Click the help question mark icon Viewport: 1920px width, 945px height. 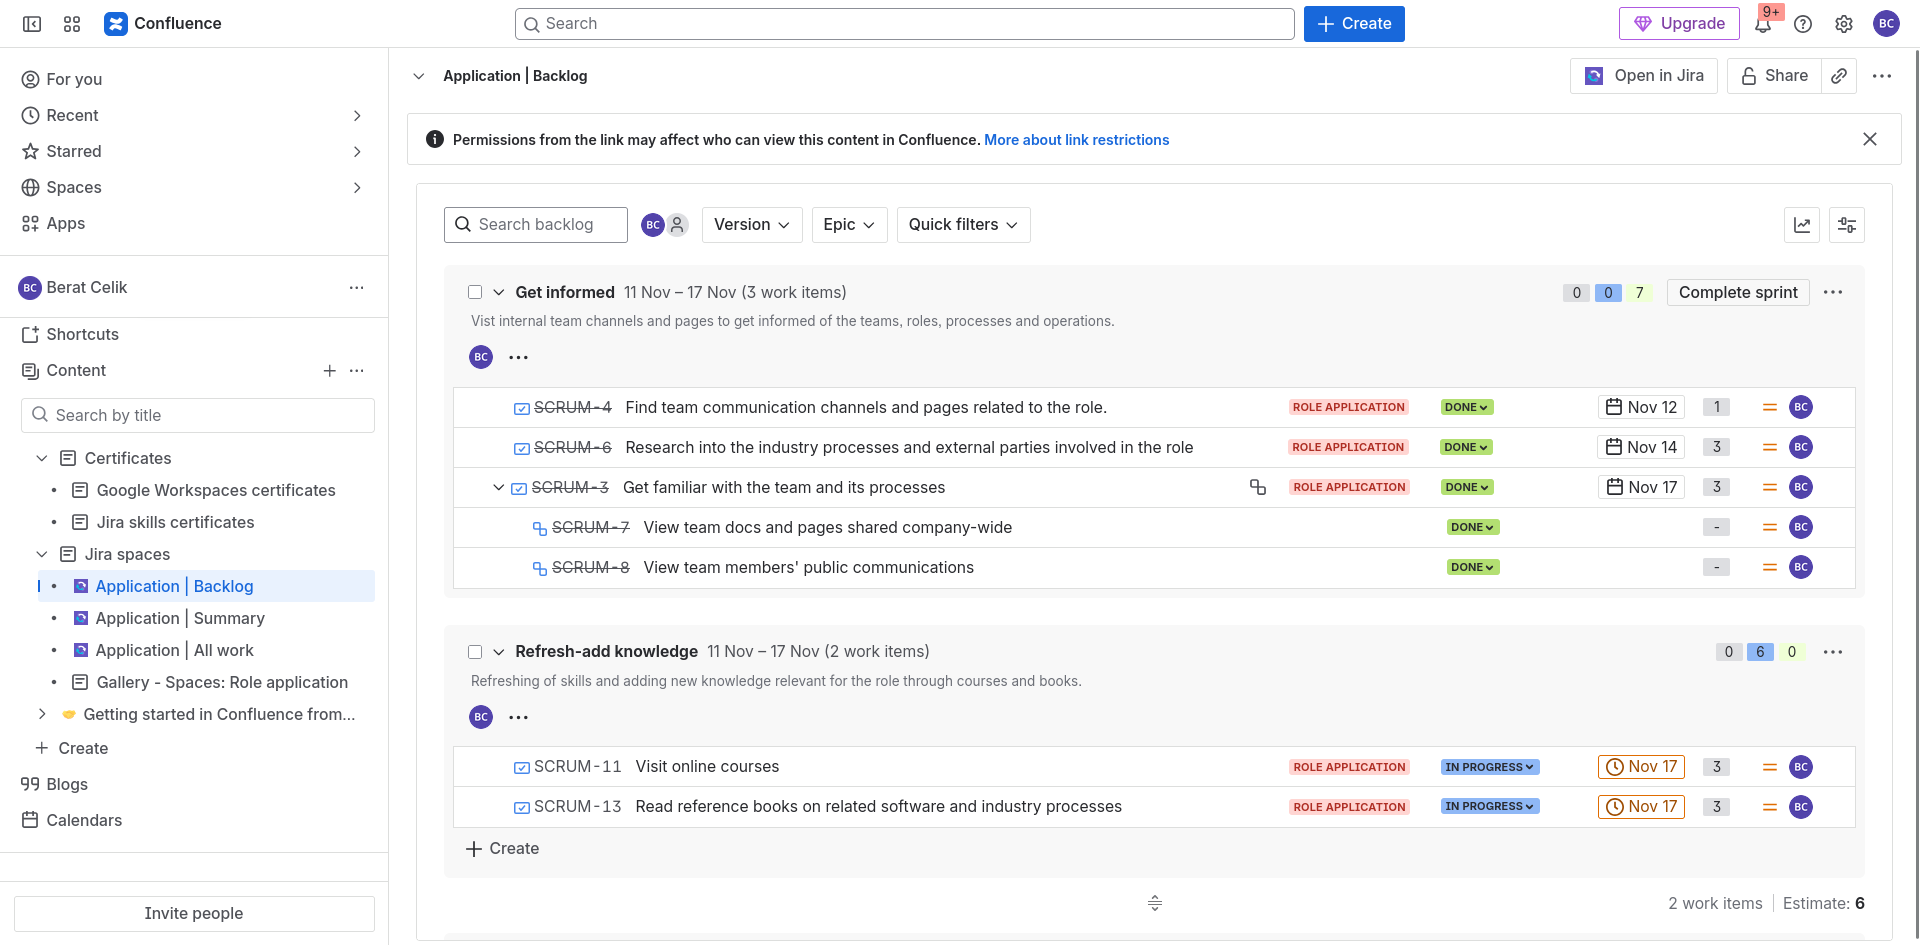[1803, 24]
